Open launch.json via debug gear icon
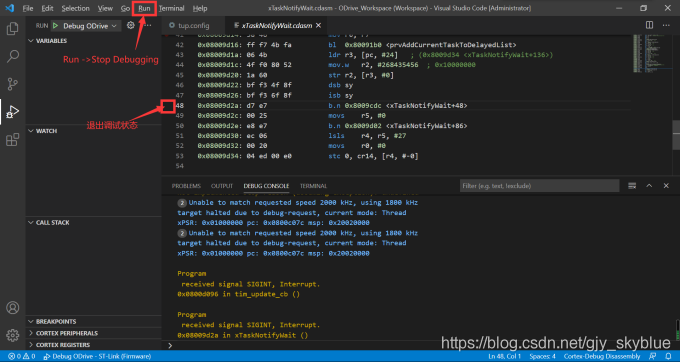Screen dimensions: 681x362 point(130,25)
